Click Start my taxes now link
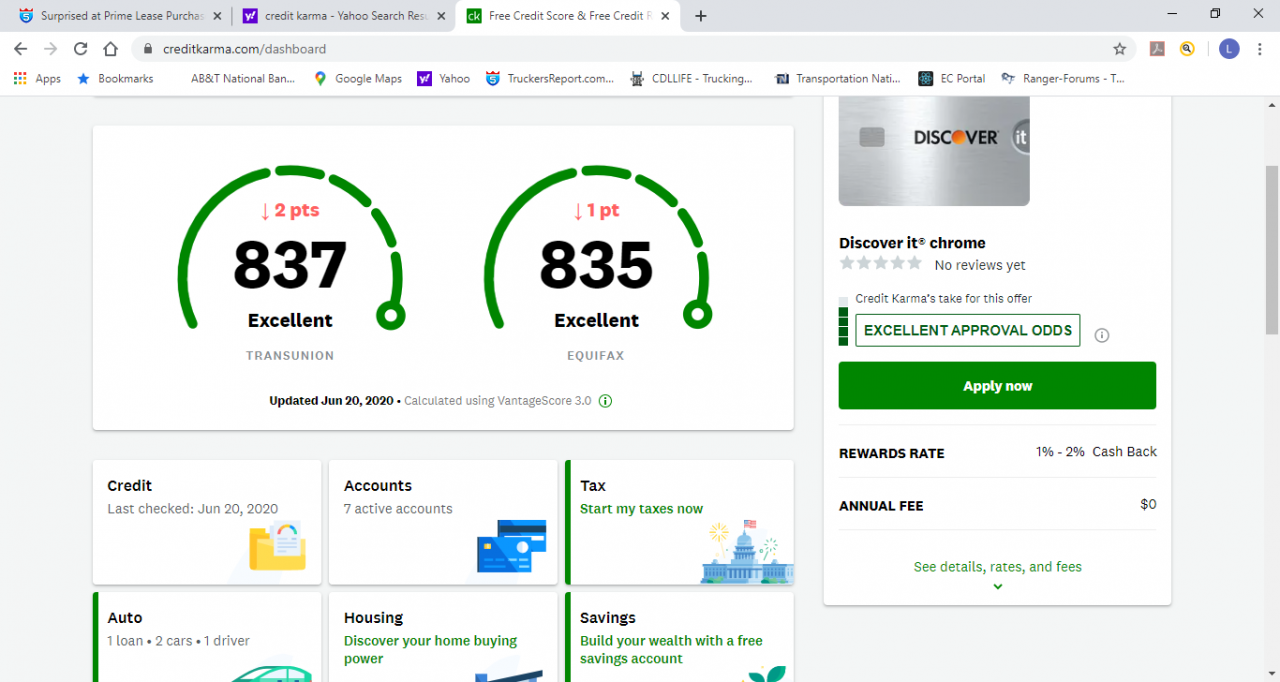 tap(641, 509)
